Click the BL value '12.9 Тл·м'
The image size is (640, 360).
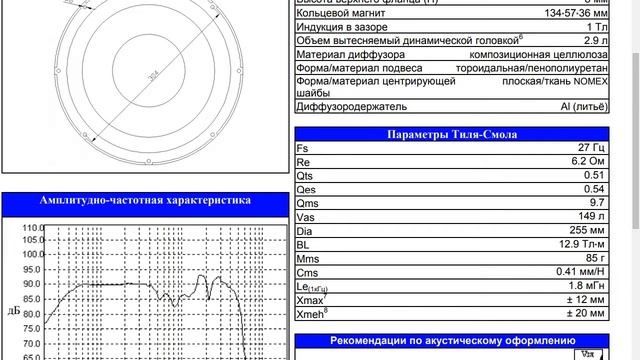582,244
